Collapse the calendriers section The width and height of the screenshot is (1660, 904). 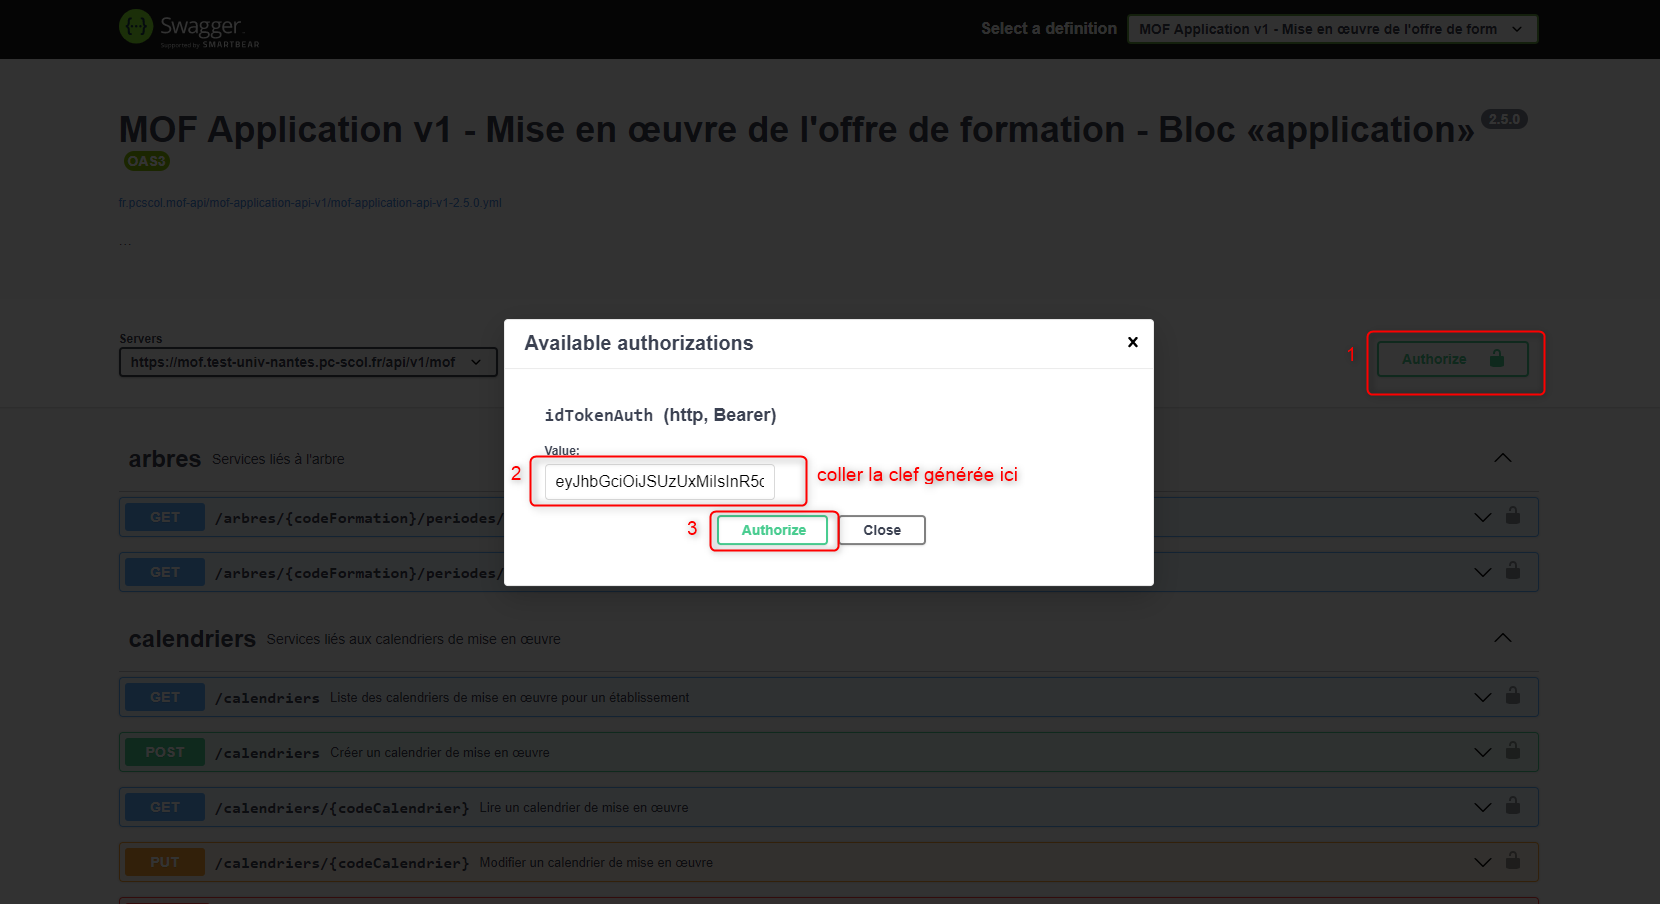[1502, 638]
